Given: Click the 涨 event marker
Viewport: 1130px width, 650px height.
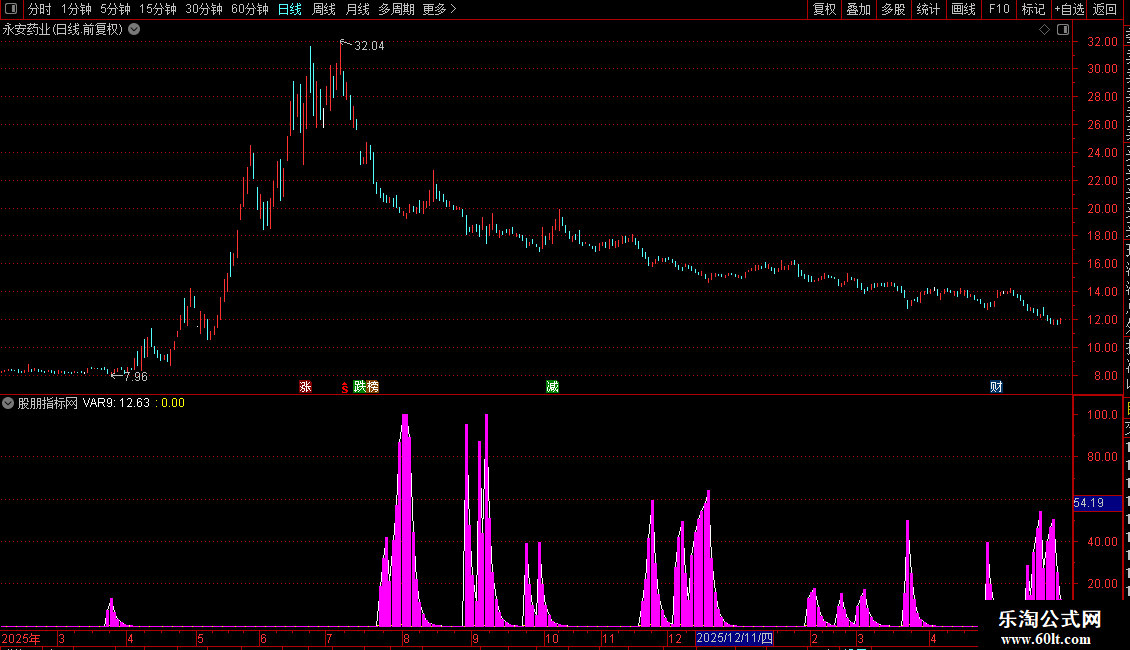Looking at the screenshot, I should 306,387.
